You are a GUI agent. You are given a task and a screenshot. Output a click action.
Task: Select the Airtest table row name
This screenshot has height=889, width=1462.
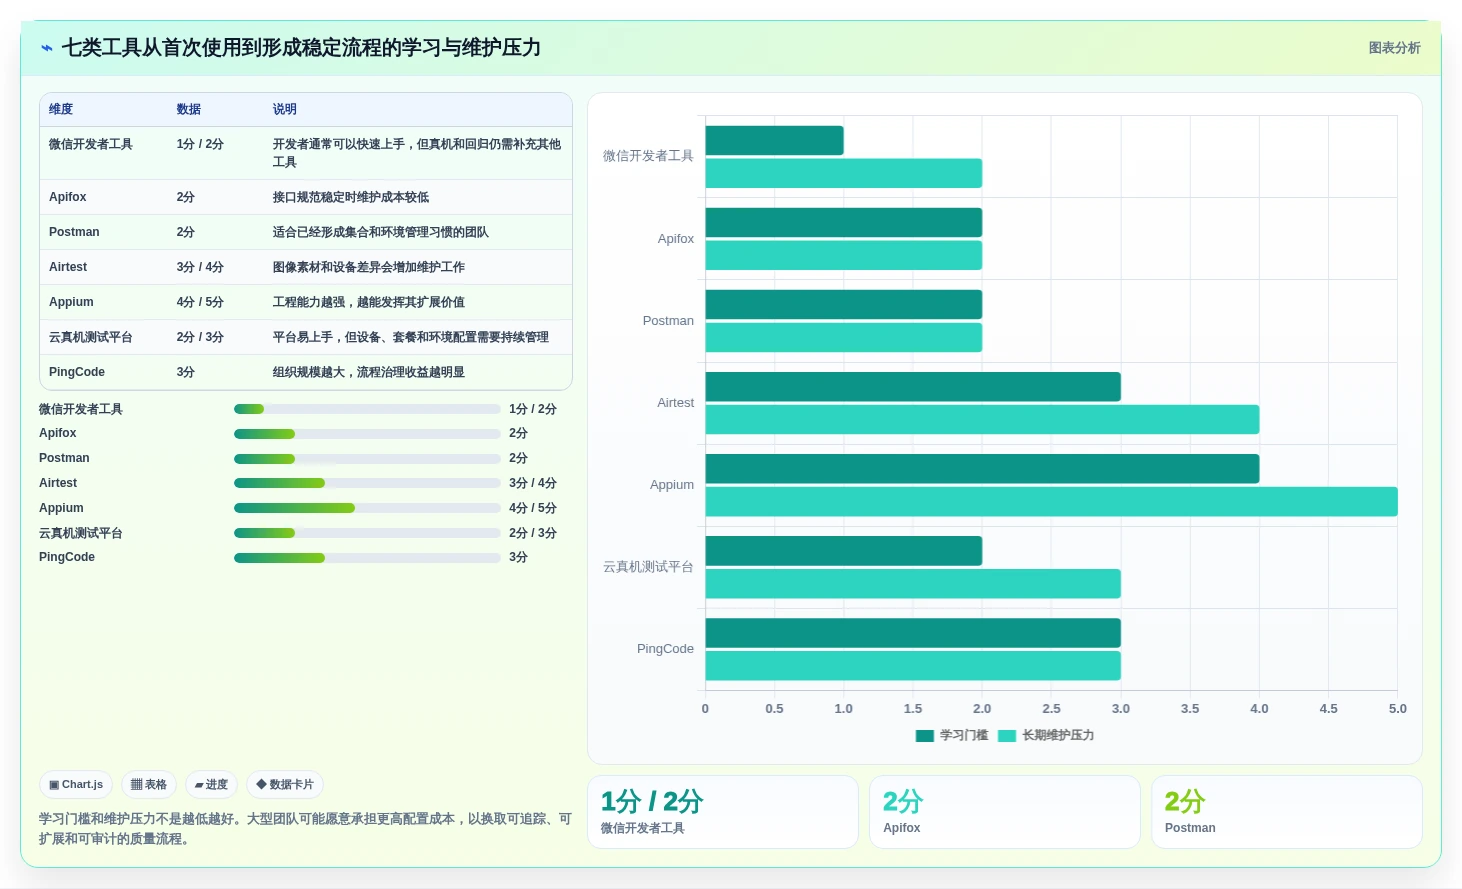point(68,267)
